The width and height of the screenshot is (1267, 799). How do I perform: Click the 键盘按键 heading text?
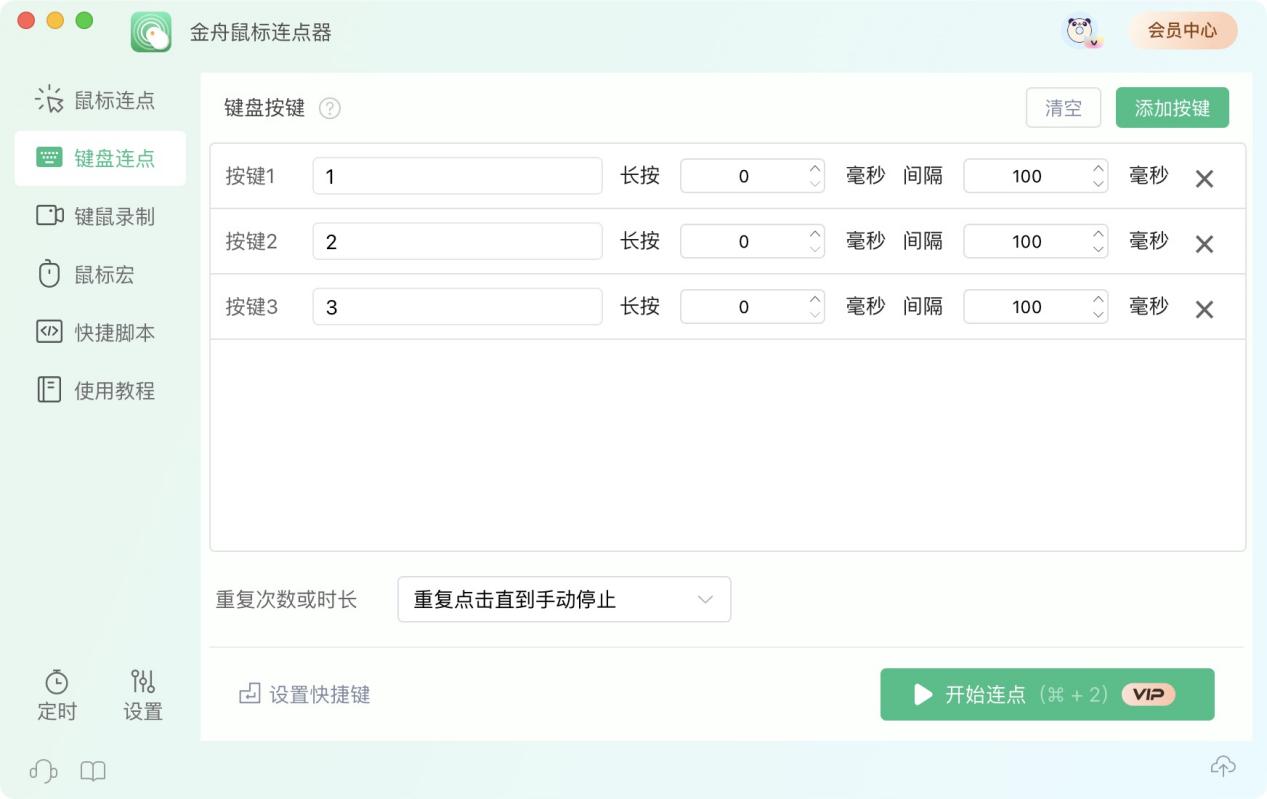coord(264,108)
